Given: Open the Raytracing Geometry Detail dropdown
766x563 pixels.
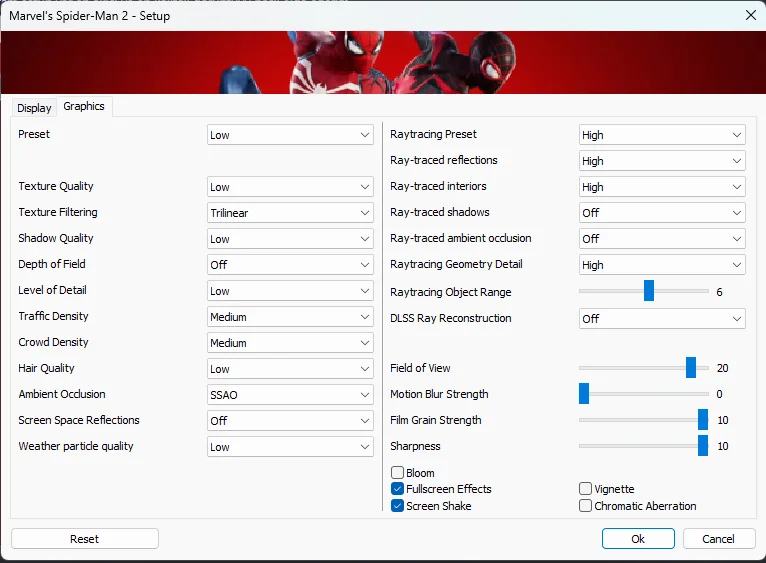Looking at the screenshot, I should 662,264.
